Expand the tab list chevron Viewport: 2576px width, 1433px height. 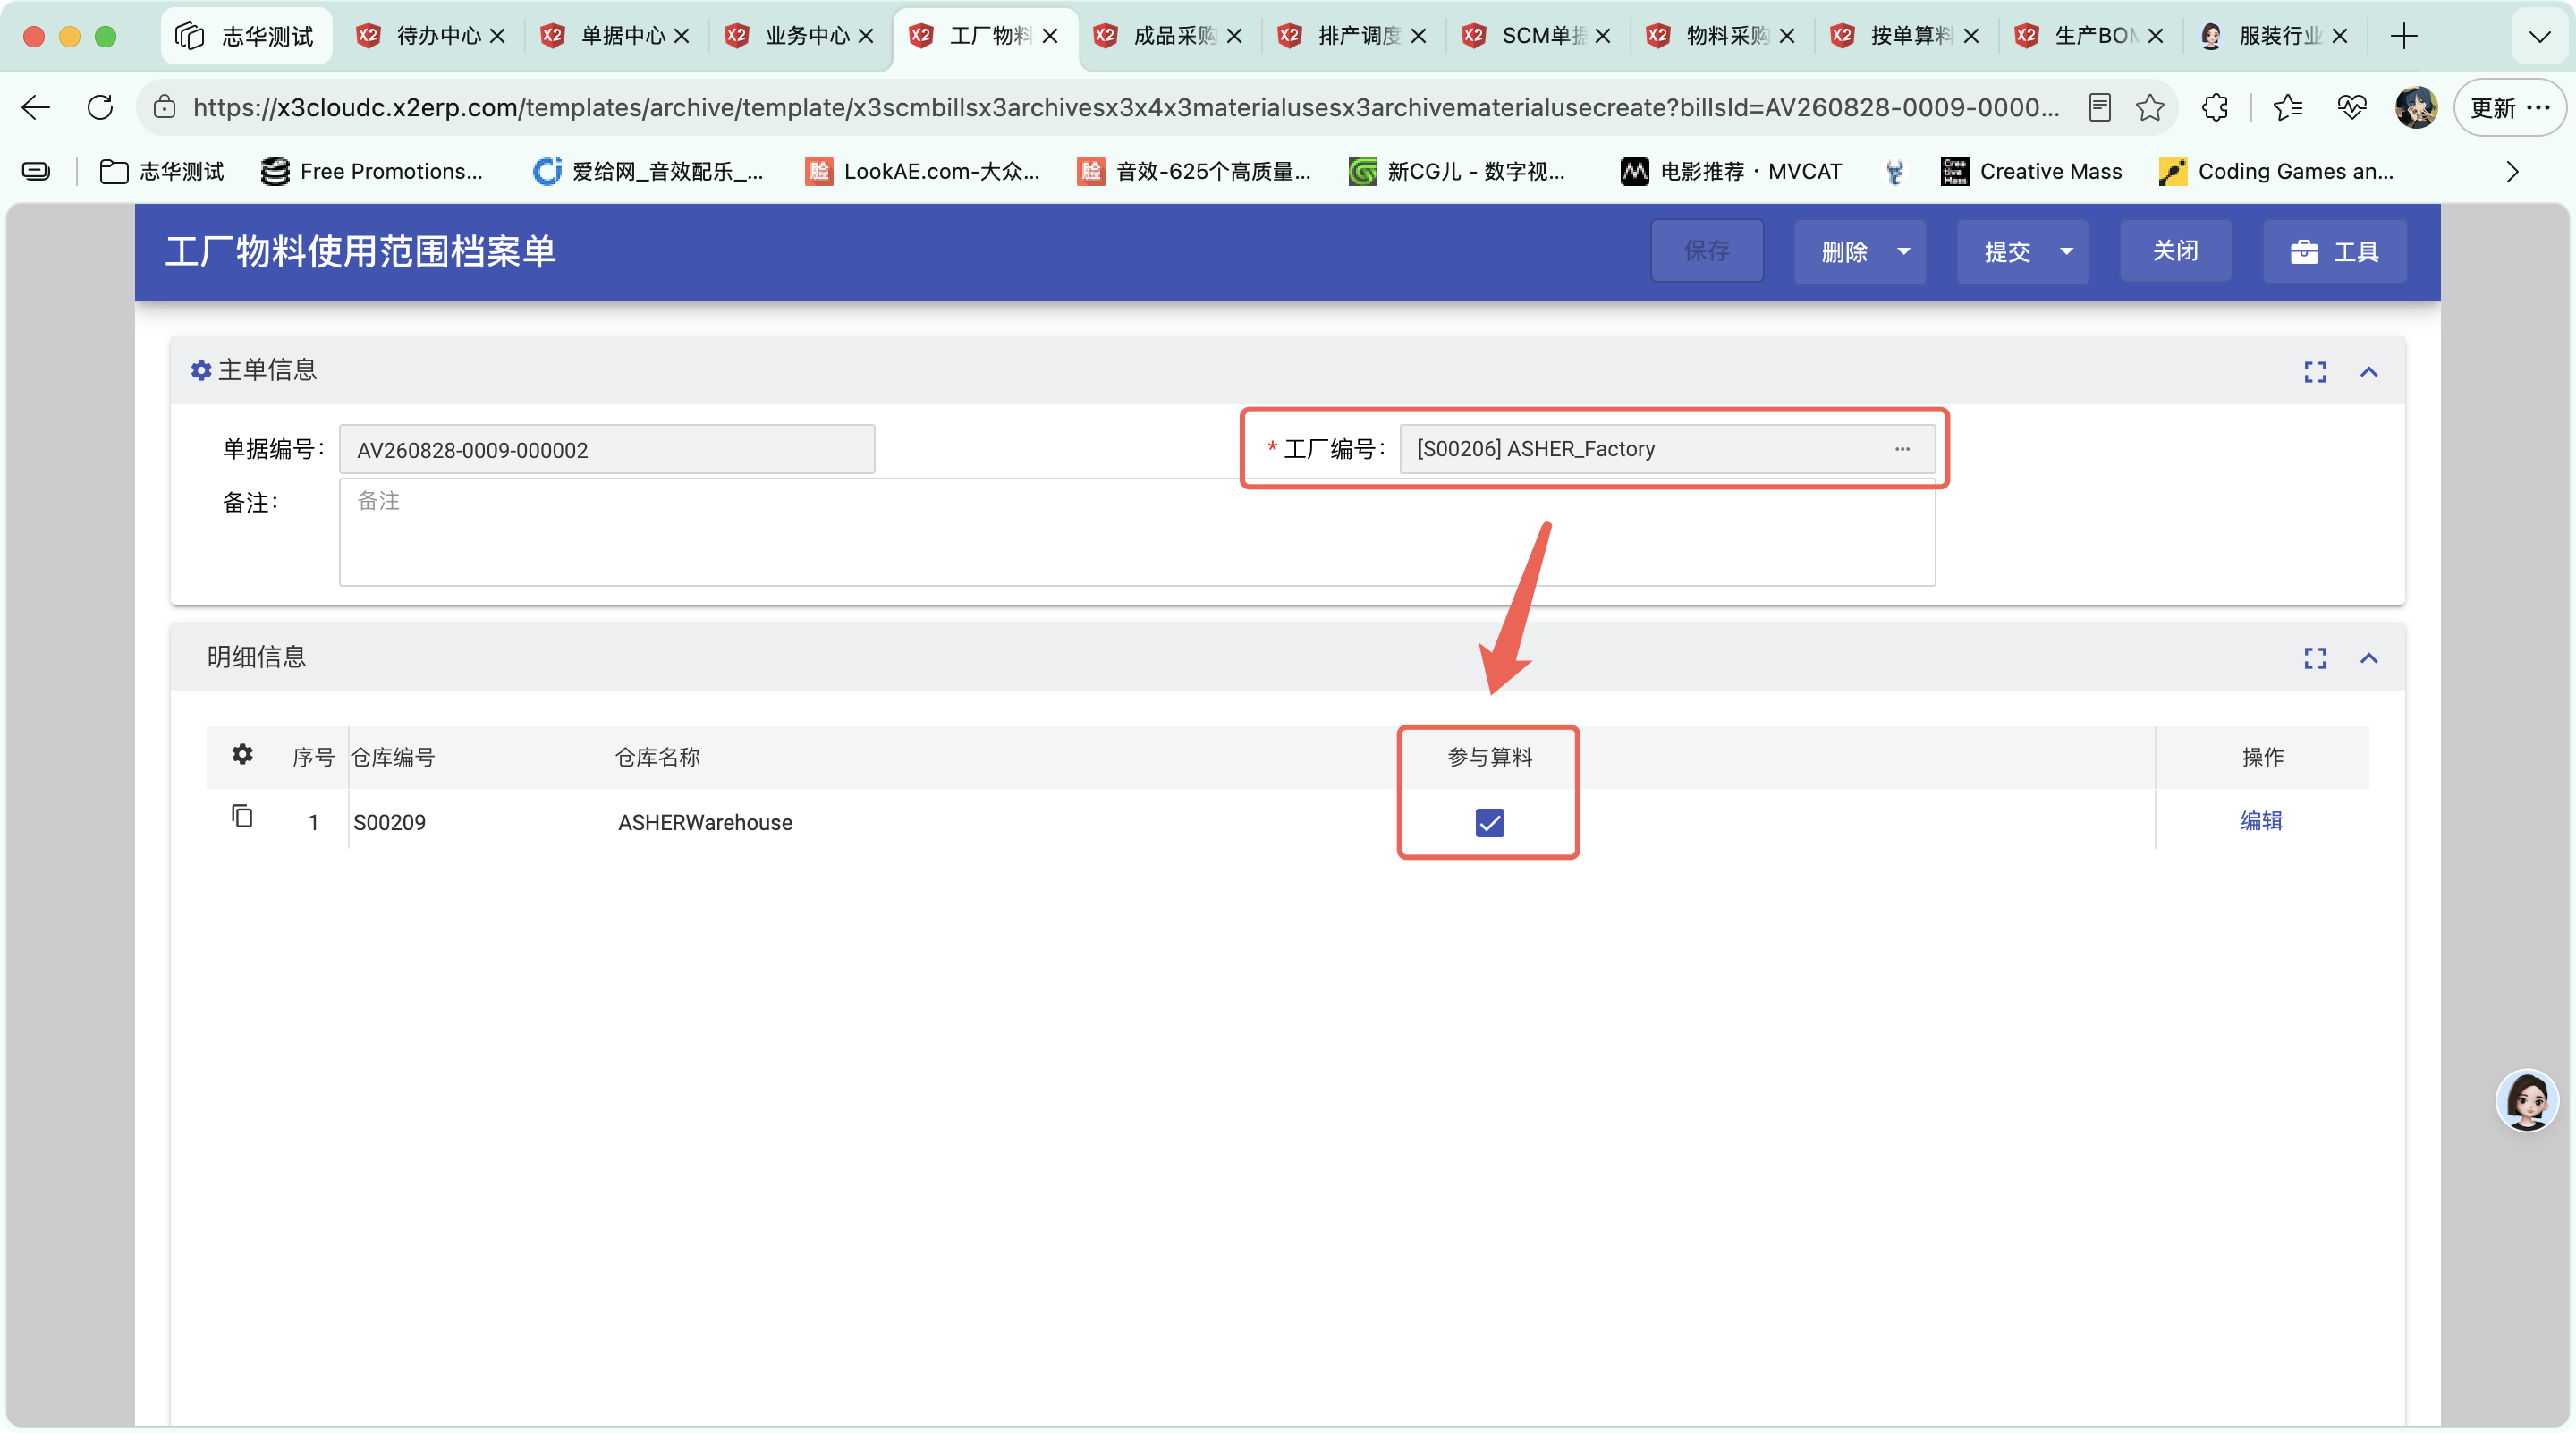[x=2539, y=37]
